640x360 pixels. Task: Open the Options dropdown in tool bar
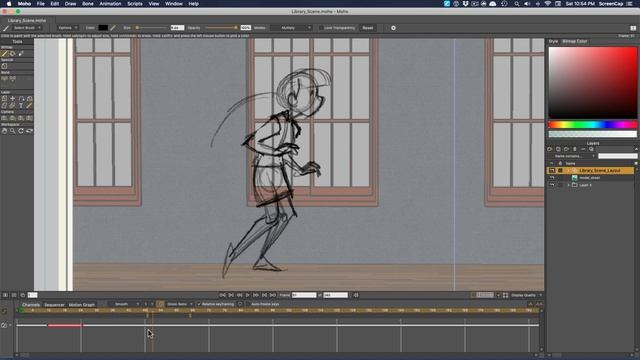(67, 28)
